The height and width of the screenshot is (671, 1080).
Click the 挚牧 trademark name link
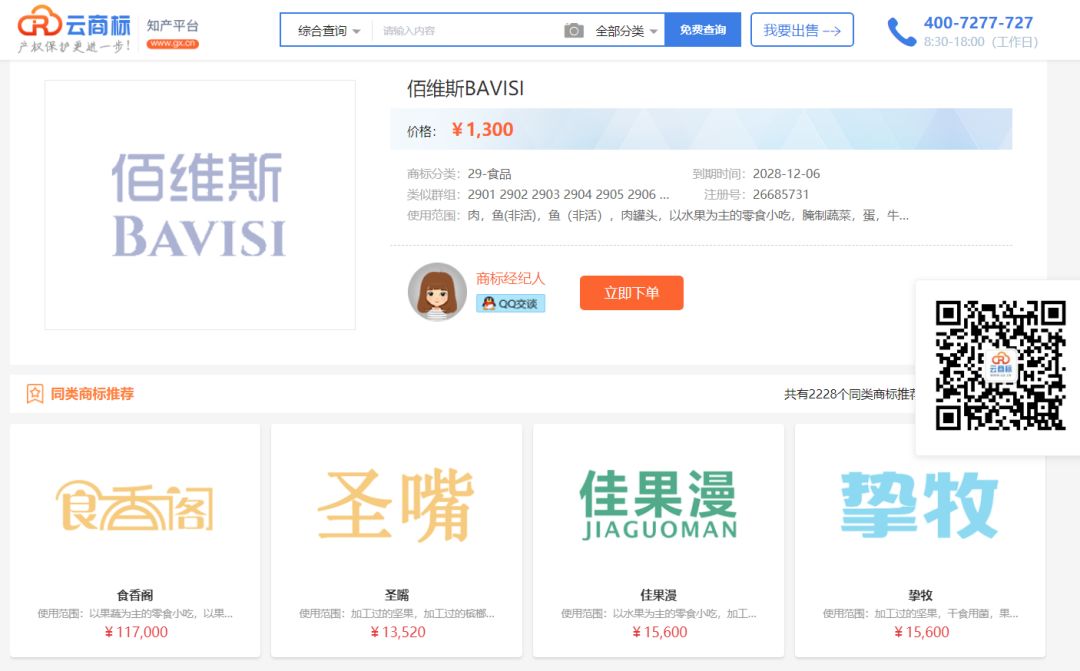[x=920, y=595]
